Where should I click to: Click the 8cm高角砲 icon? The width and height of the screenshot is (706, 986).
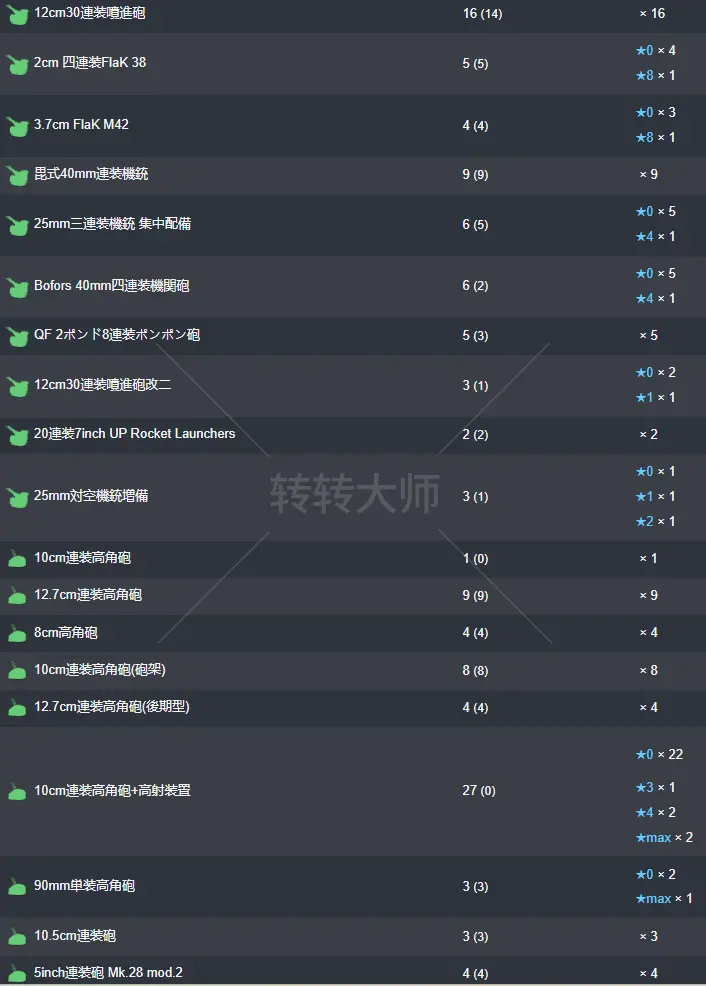(x=17, y=634)
